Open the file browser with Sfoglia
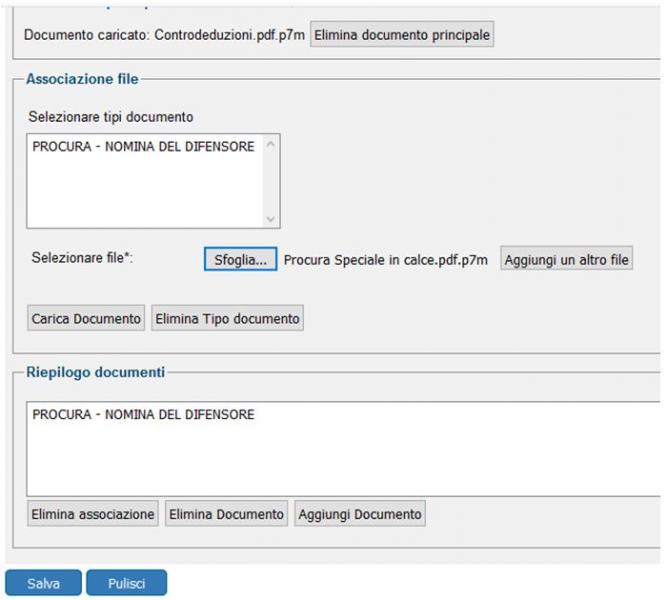 click(x=240, y=259)
